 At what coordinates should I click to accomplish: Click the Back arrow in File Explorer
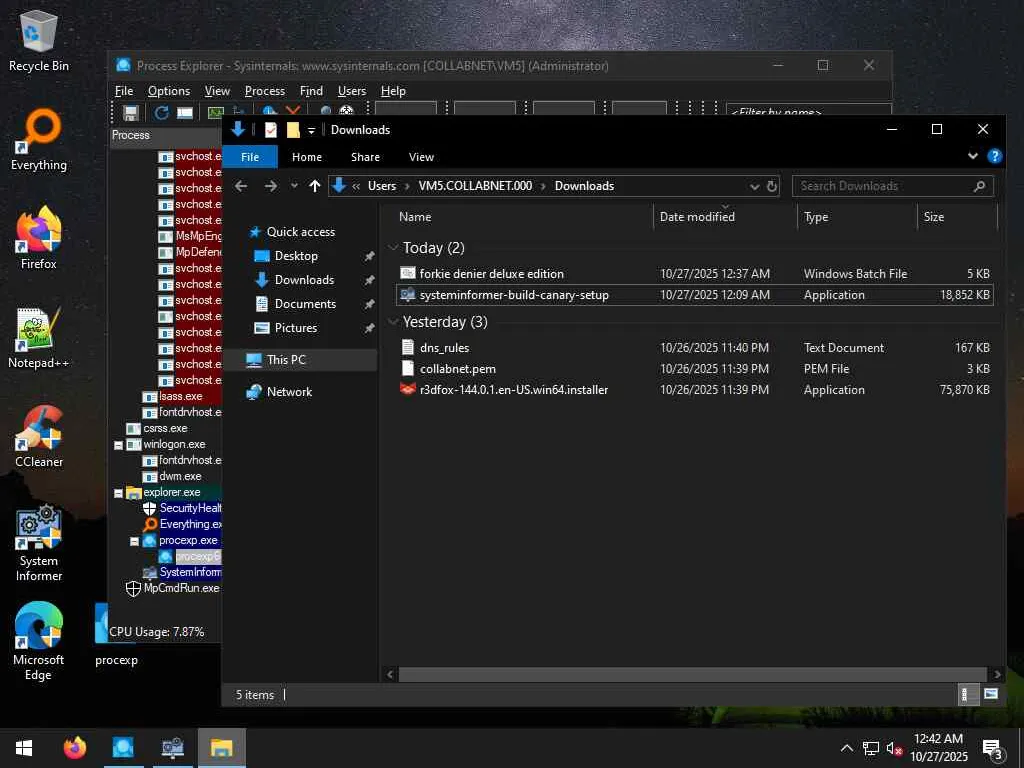coord(241,186)
